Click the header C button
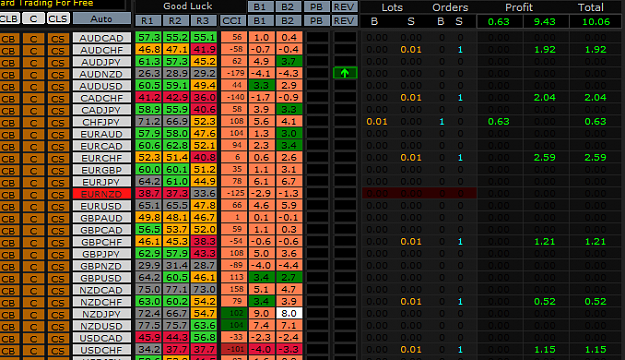Screen dimensions: 625x360 point(33,19)
